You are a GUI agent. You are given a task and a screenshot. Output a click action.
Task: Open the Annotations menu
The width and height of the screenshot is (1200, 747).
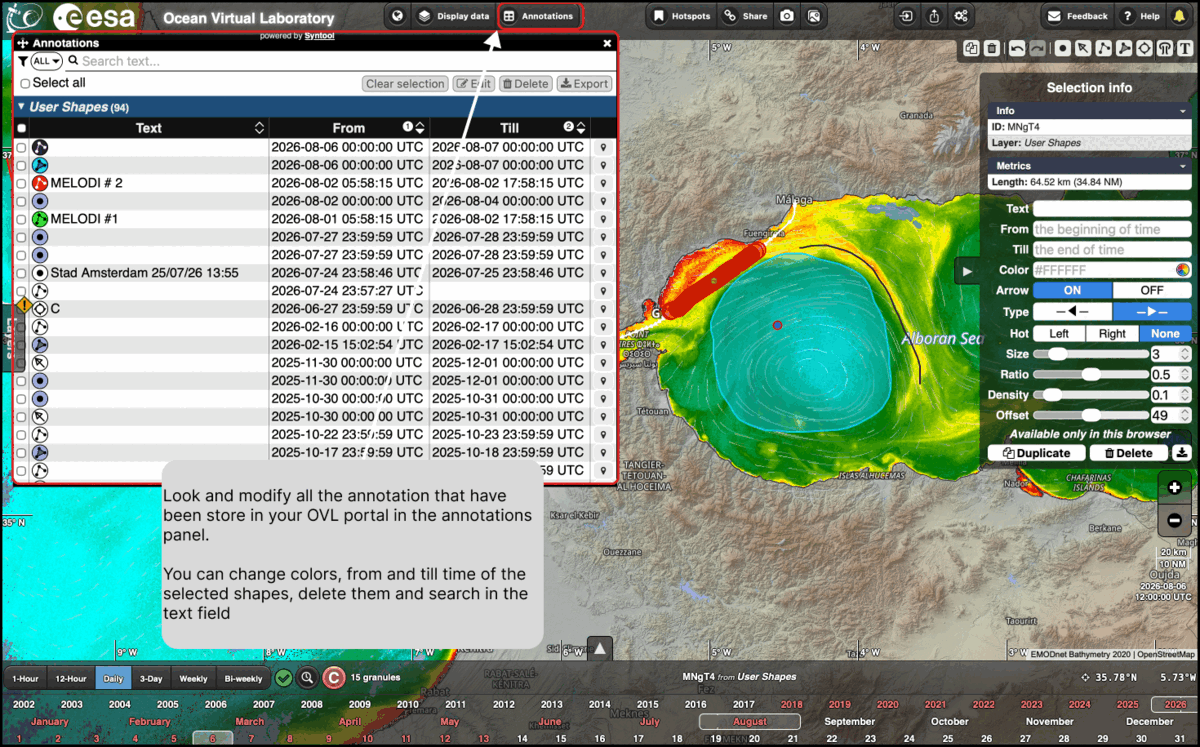click(539, 16)
